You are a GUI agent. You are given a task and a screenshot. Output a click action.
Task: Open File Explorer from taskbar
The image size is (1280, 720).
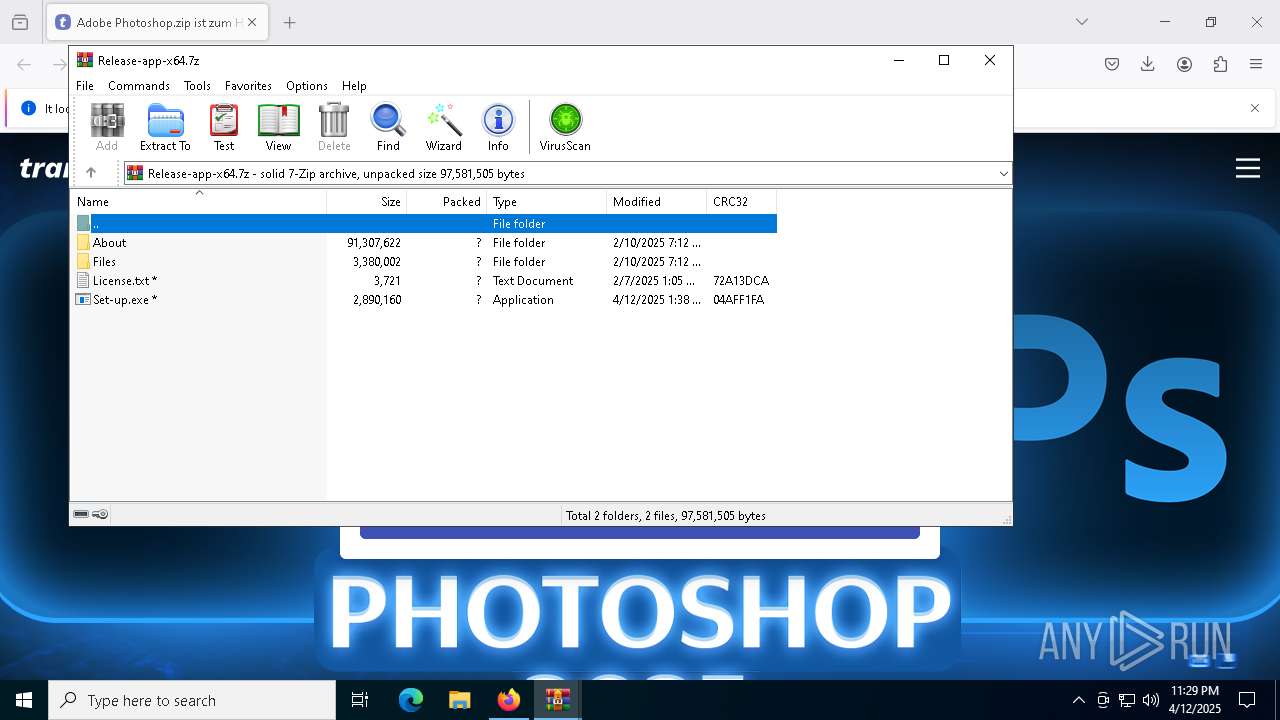coord(460,700)
